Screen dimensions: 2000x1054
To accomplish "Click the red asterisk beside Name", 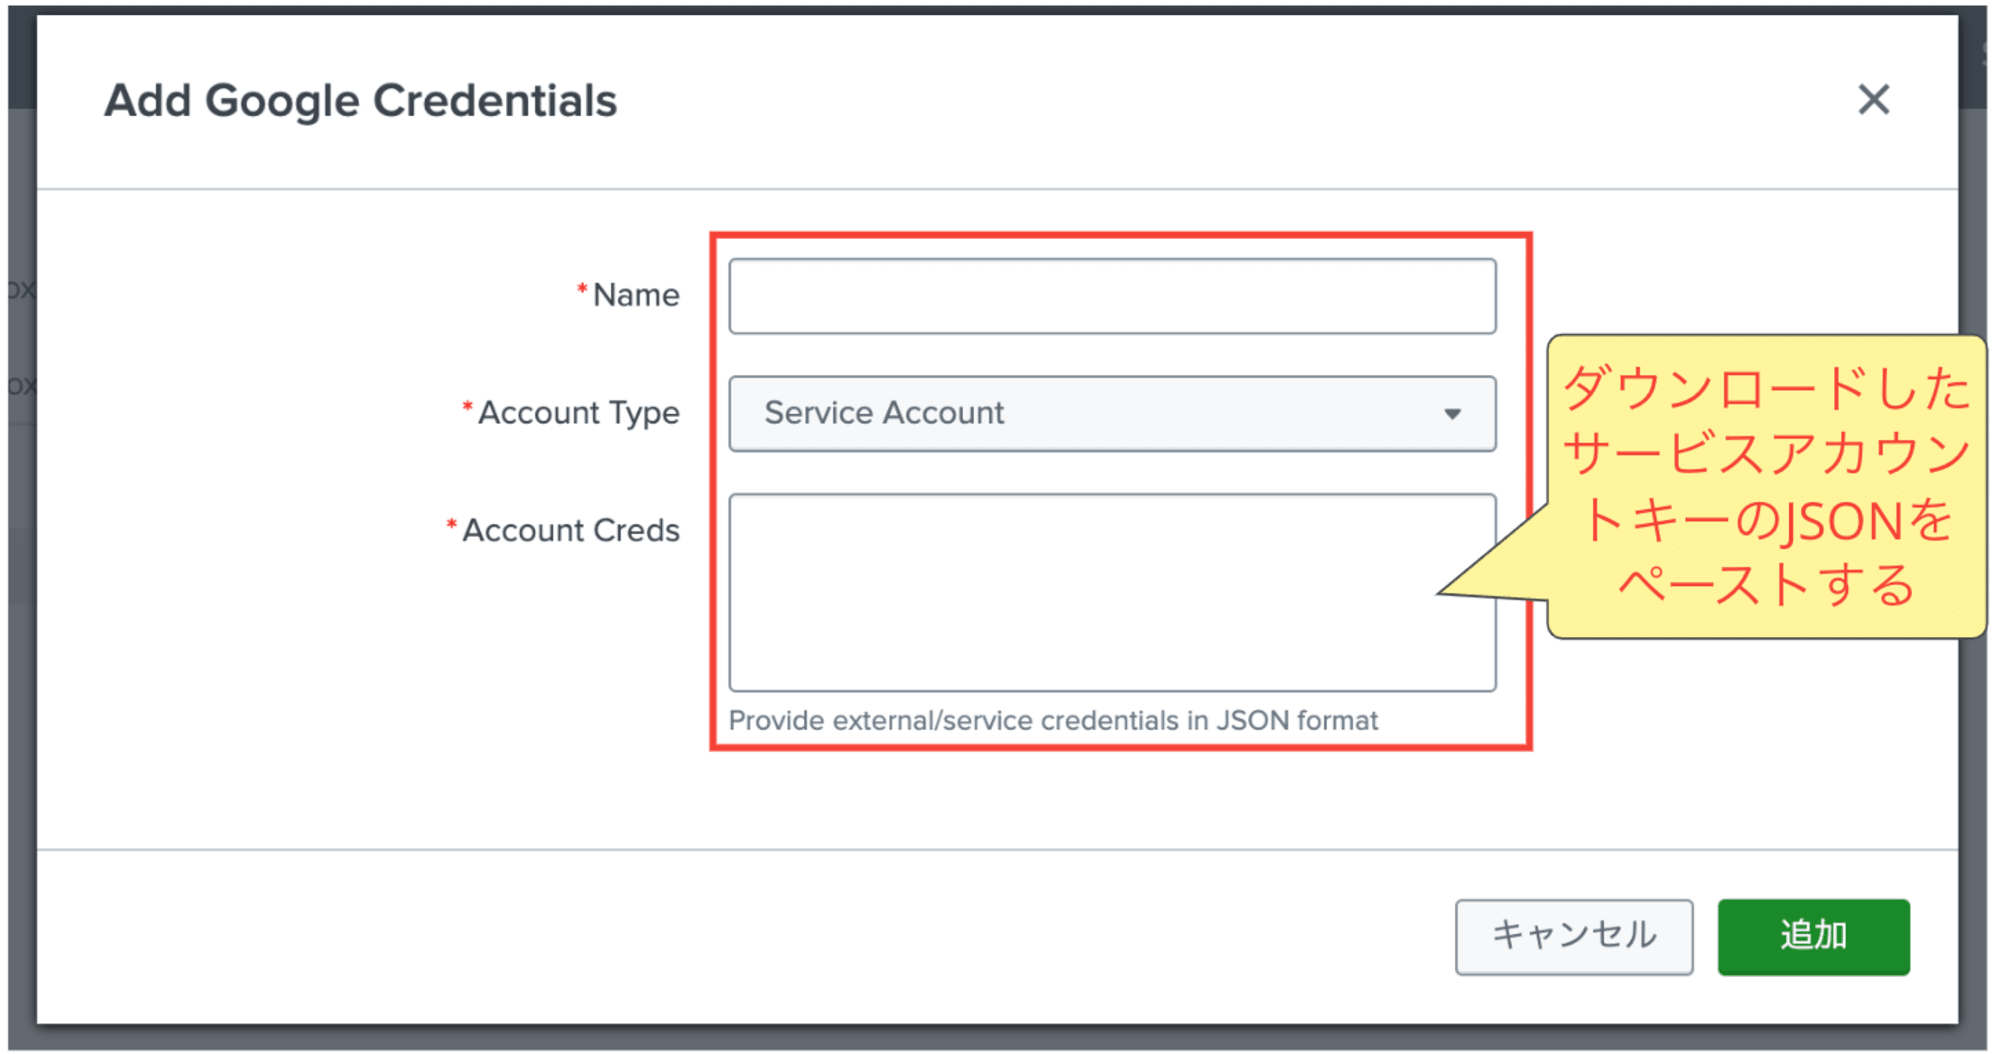I will (582, 289).
